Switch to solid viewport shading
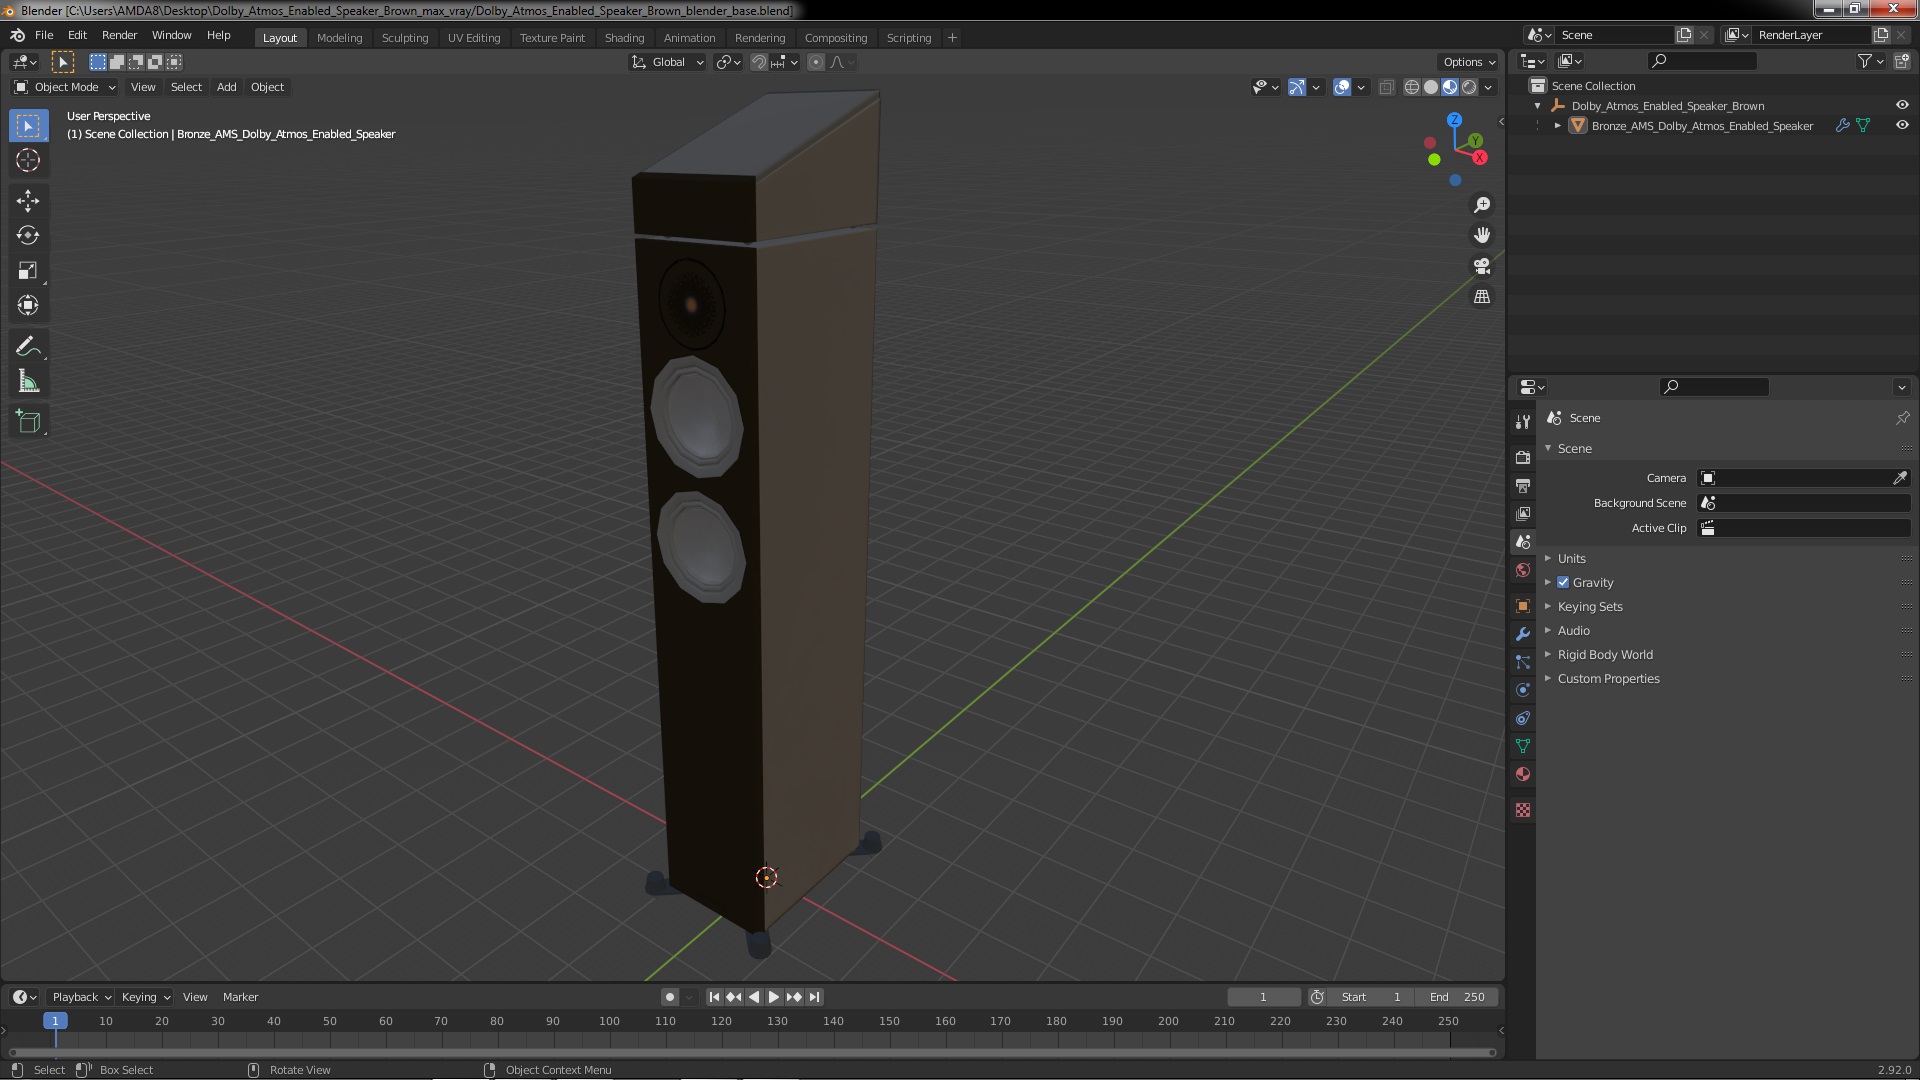1920x1080 pixels. tap(1431, 87)
